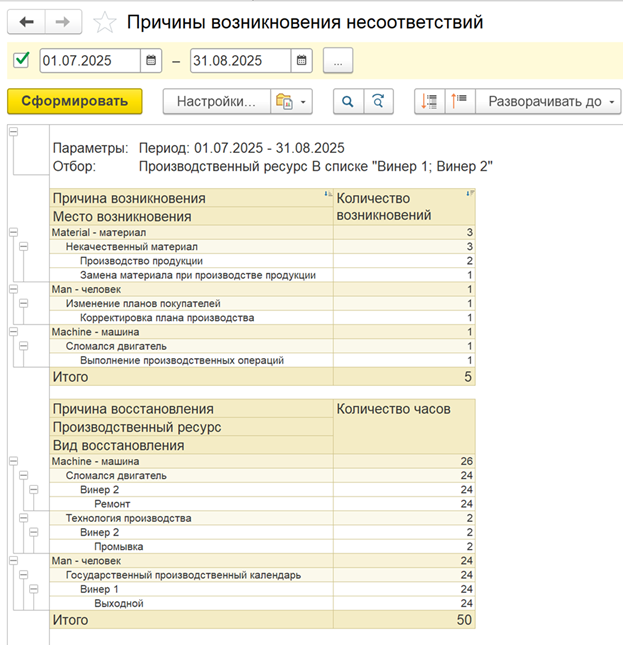Collapse Винер 2 under Технология производства
The width and height of the screenshot is (623, 645).
[34, 532]
